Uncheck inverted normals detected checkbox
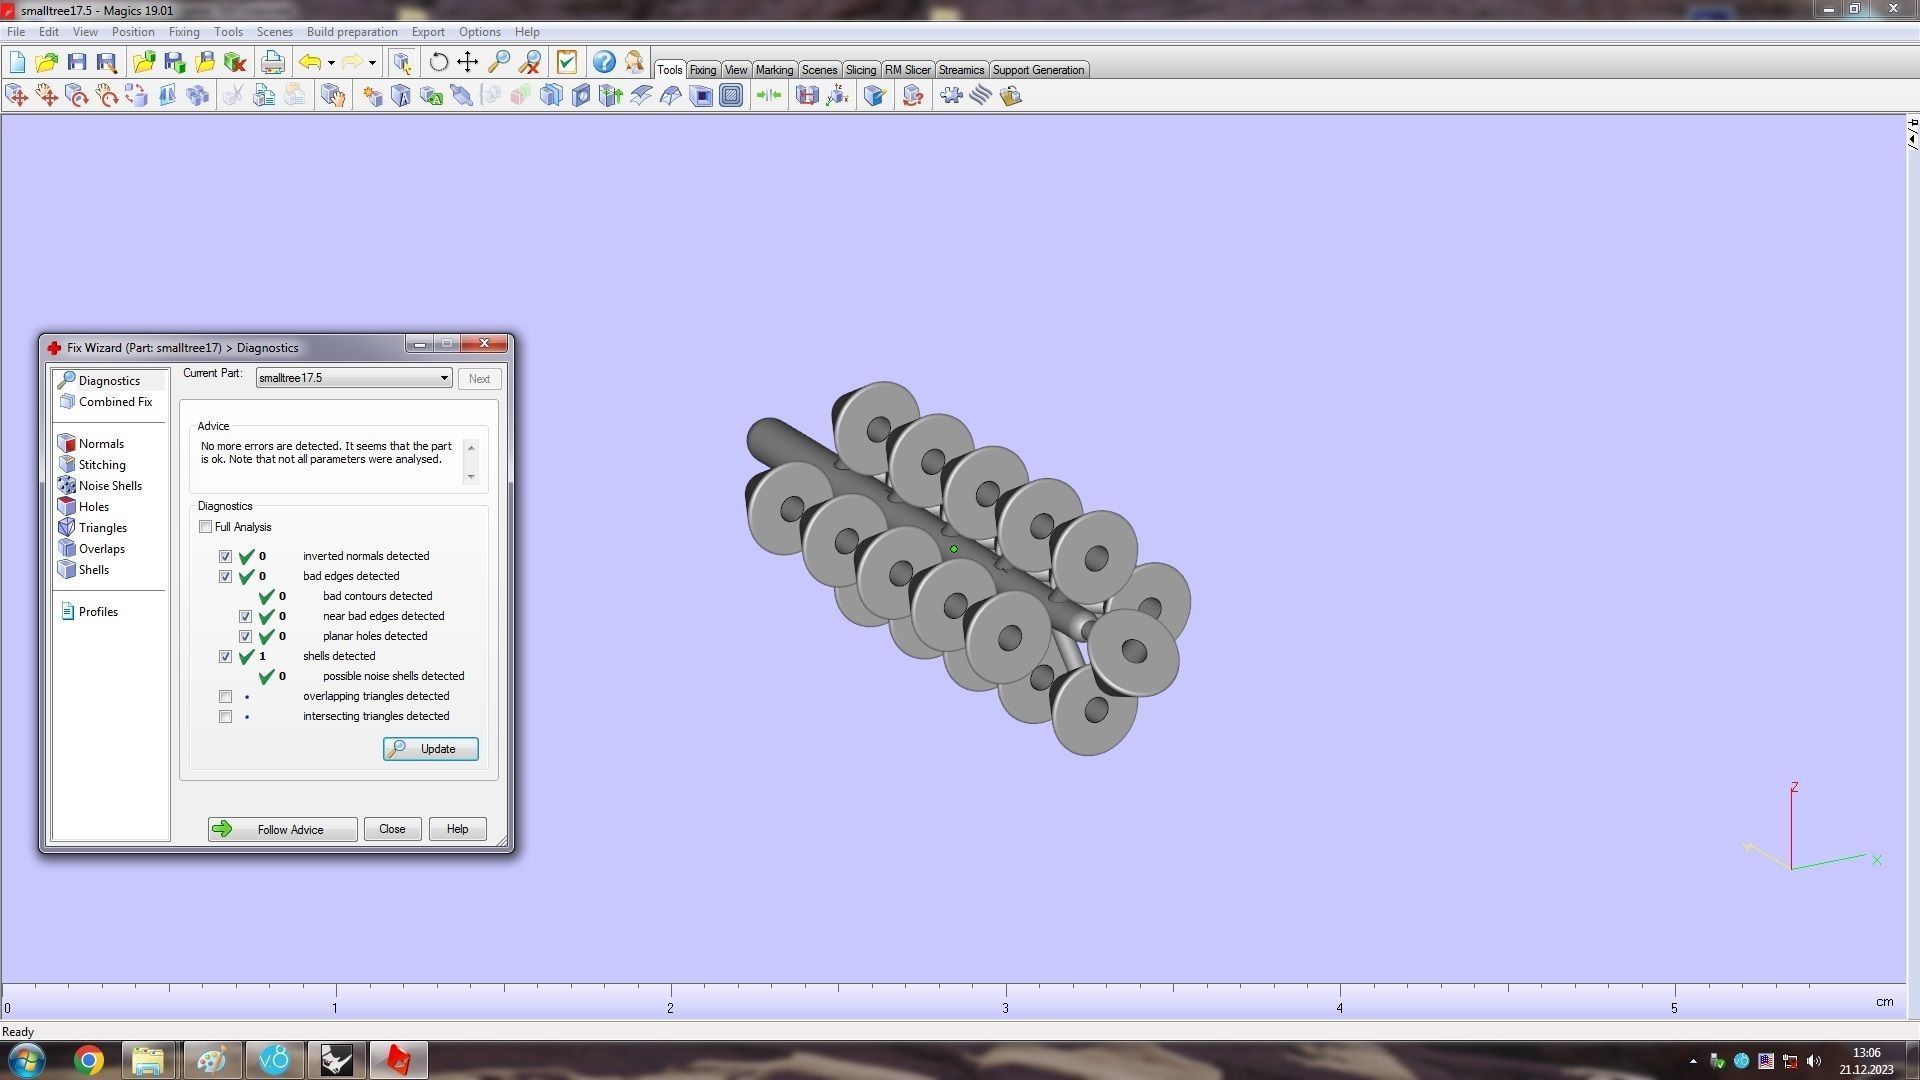 point(226,557)
